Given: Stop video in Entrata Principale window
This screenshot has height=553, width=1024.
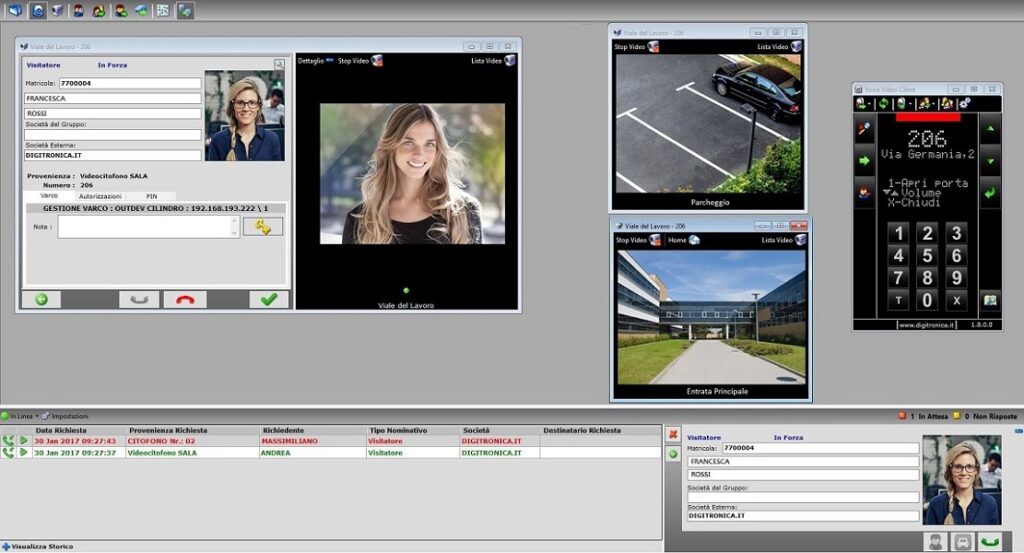Looking at the screenshot, I should pos(636,240).
